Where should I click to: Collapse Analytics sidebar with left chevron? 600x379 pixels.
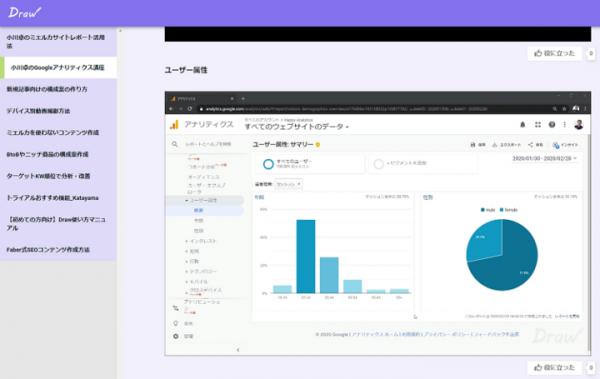point(238,350)
